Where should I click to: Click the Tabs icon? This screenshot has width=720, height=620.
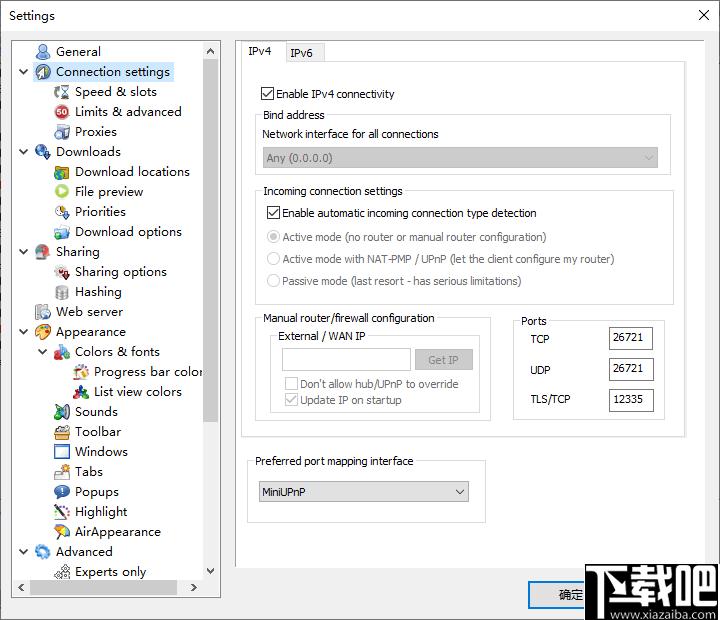[x=62, y=472]
